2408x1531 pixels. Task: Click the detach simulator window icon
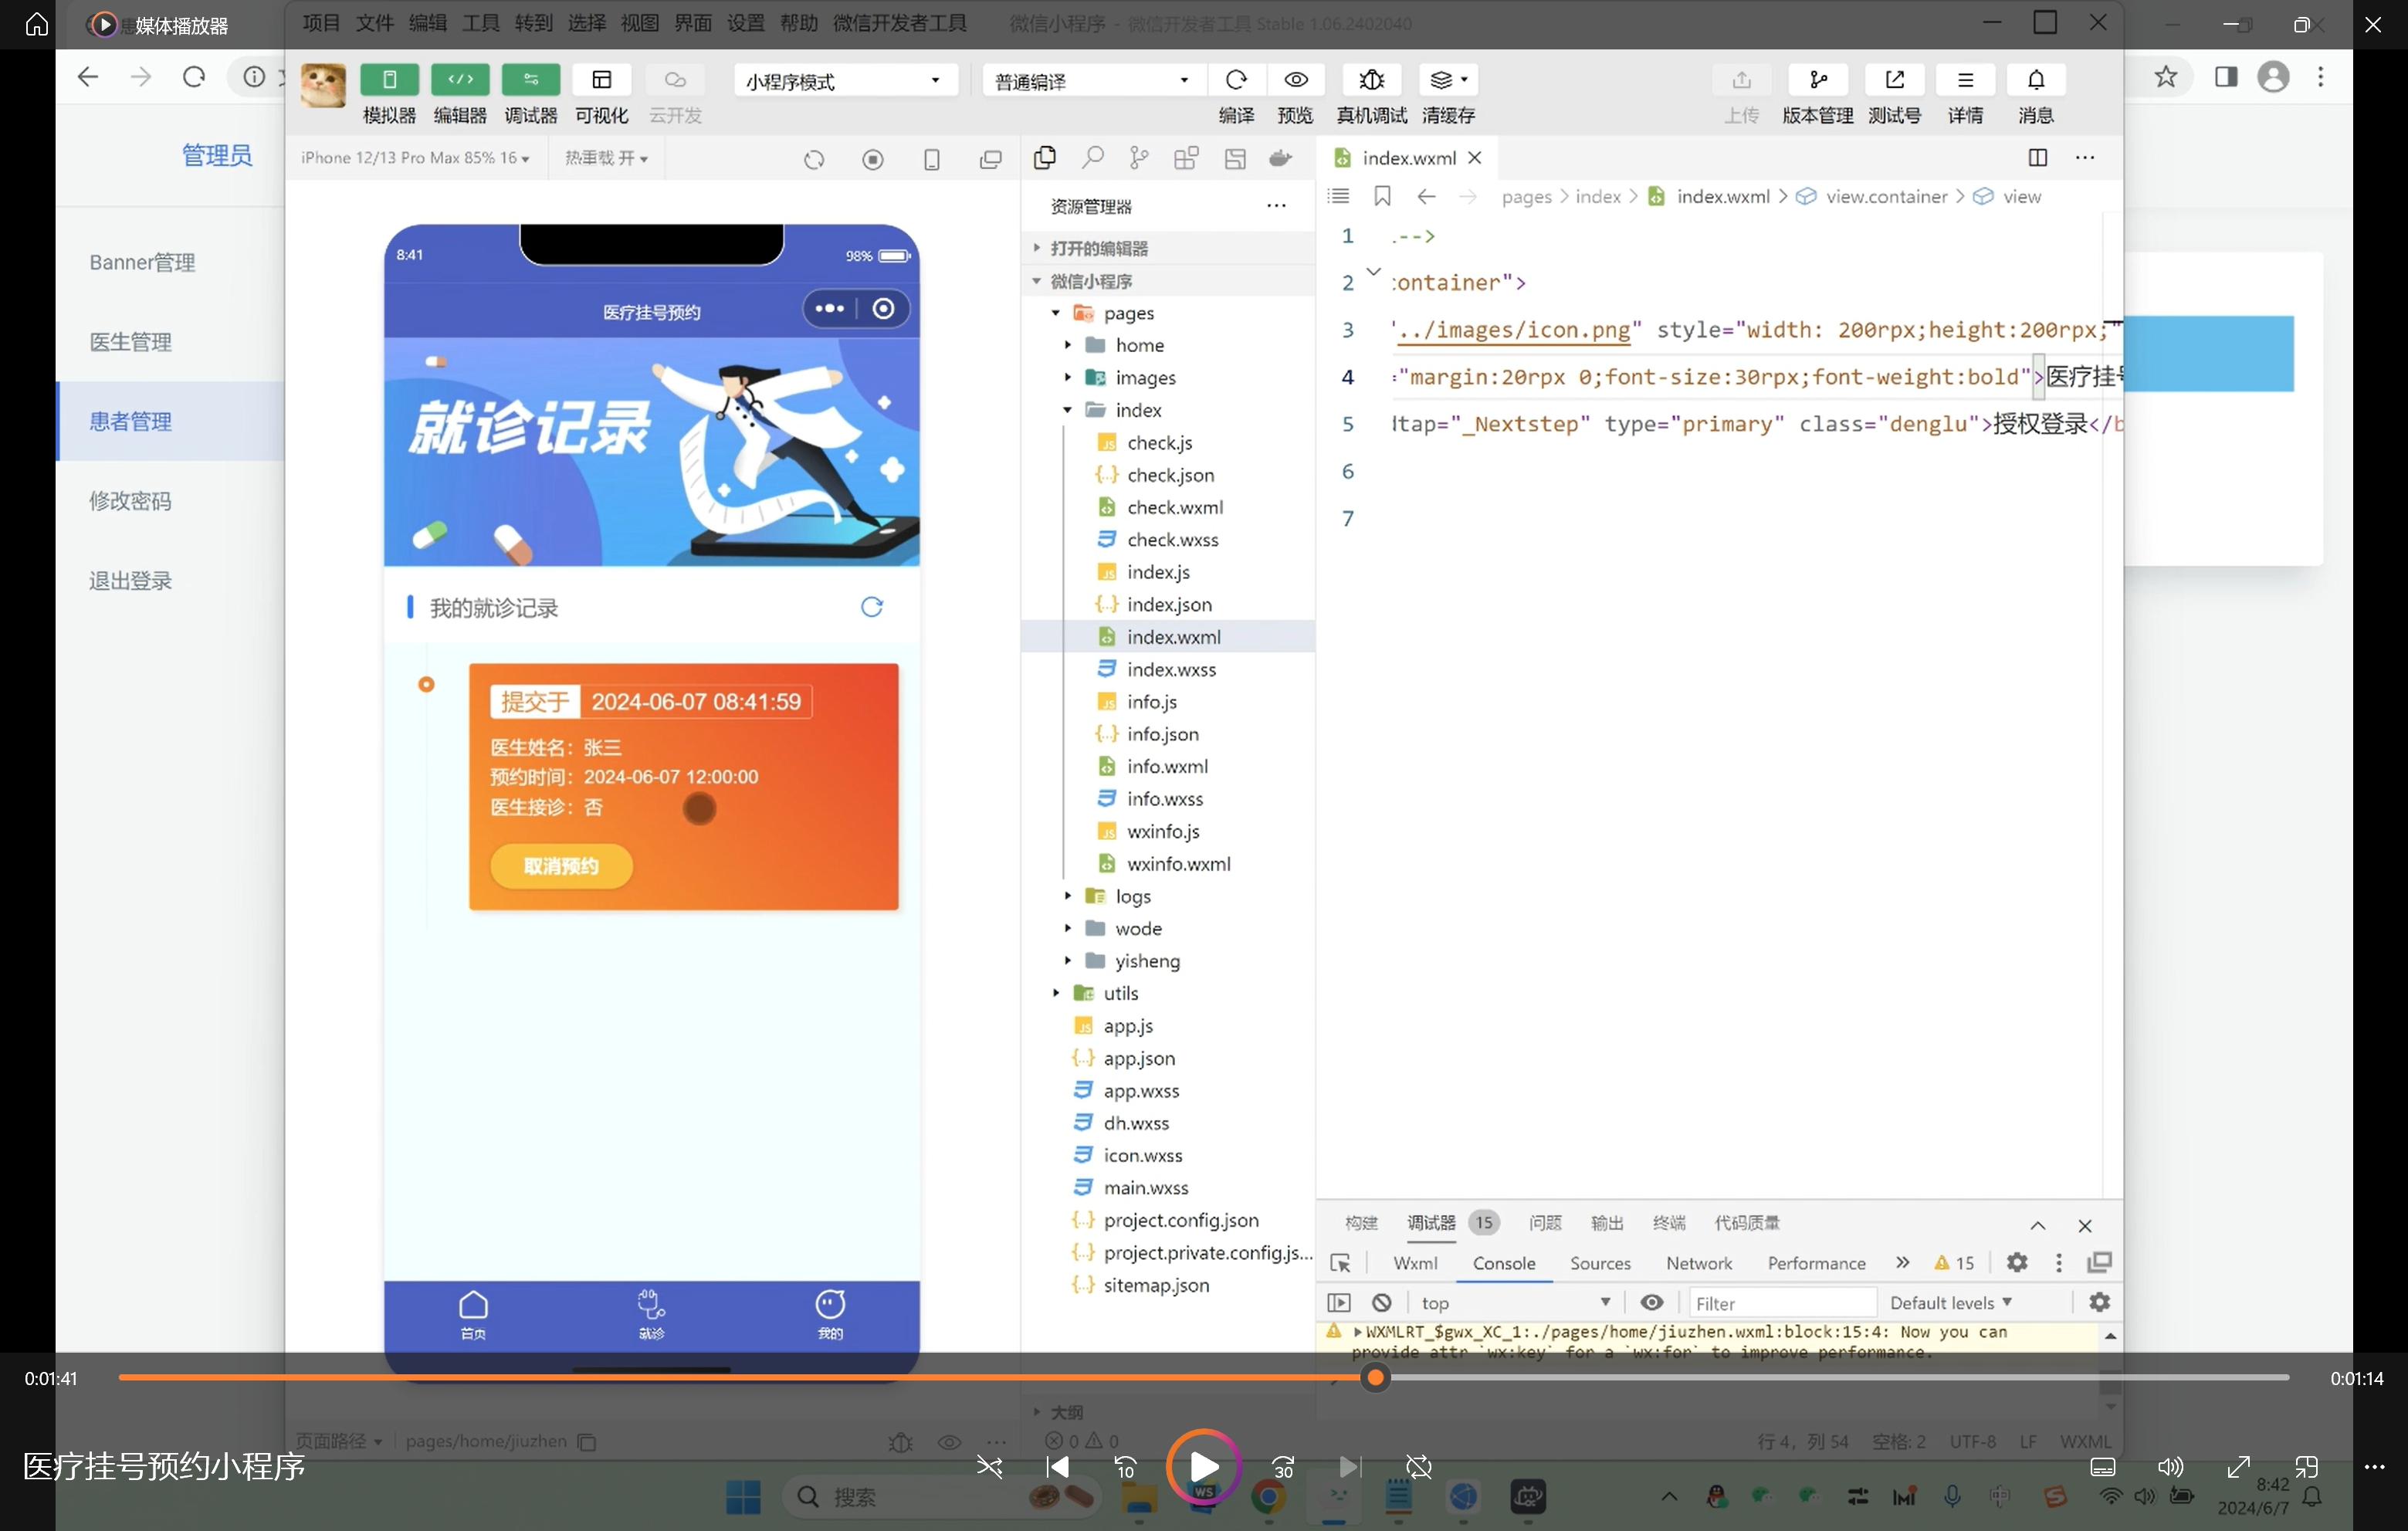991,160
